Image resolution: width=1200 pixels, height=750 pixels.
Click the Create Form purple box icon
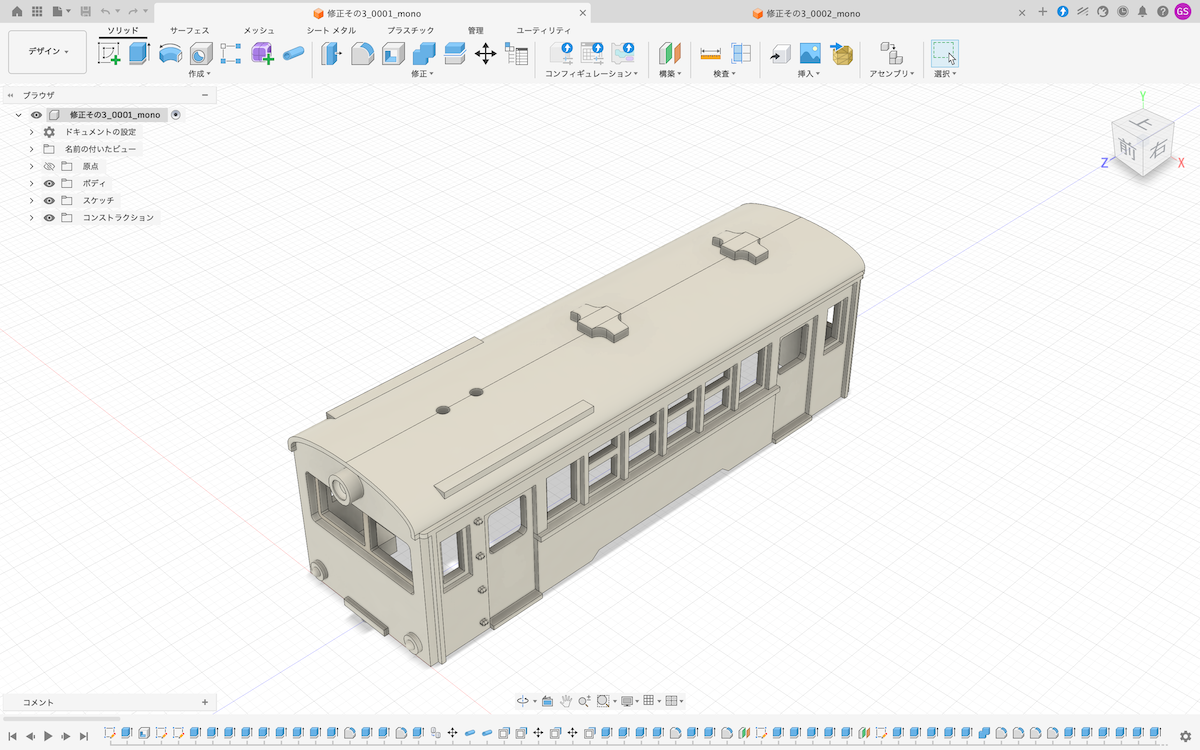point(262,54)
